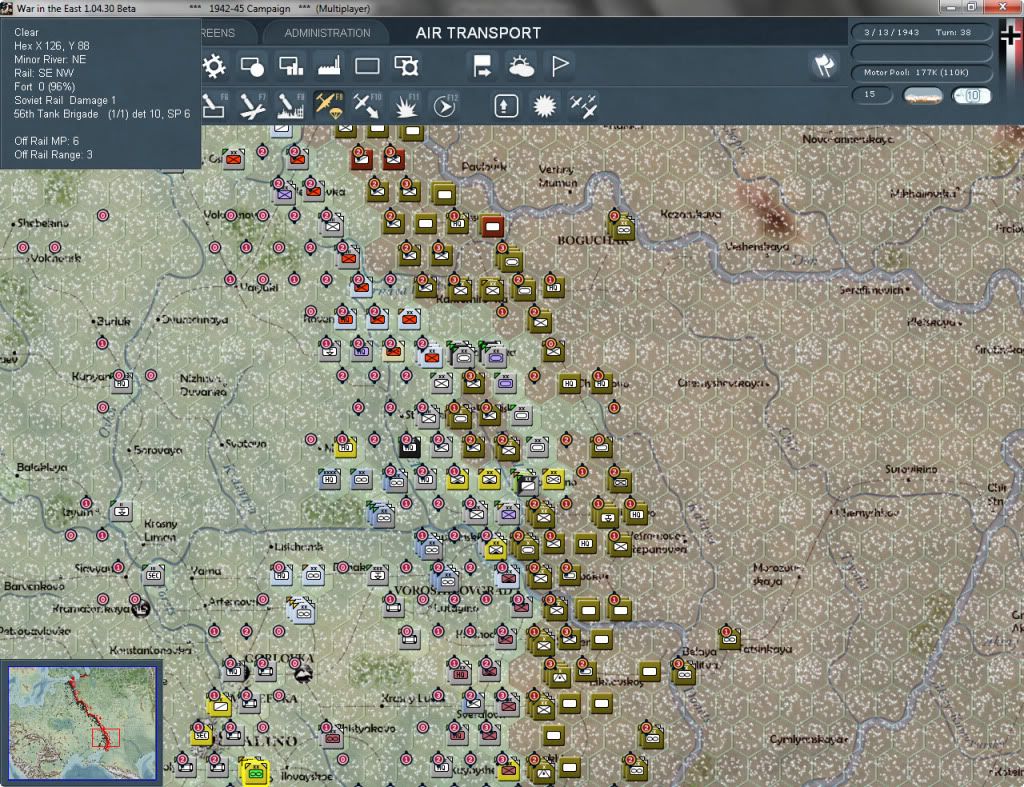1024x787 pixels.
Task: Open the factory production screen icon
Action: [x=329, y=66]
